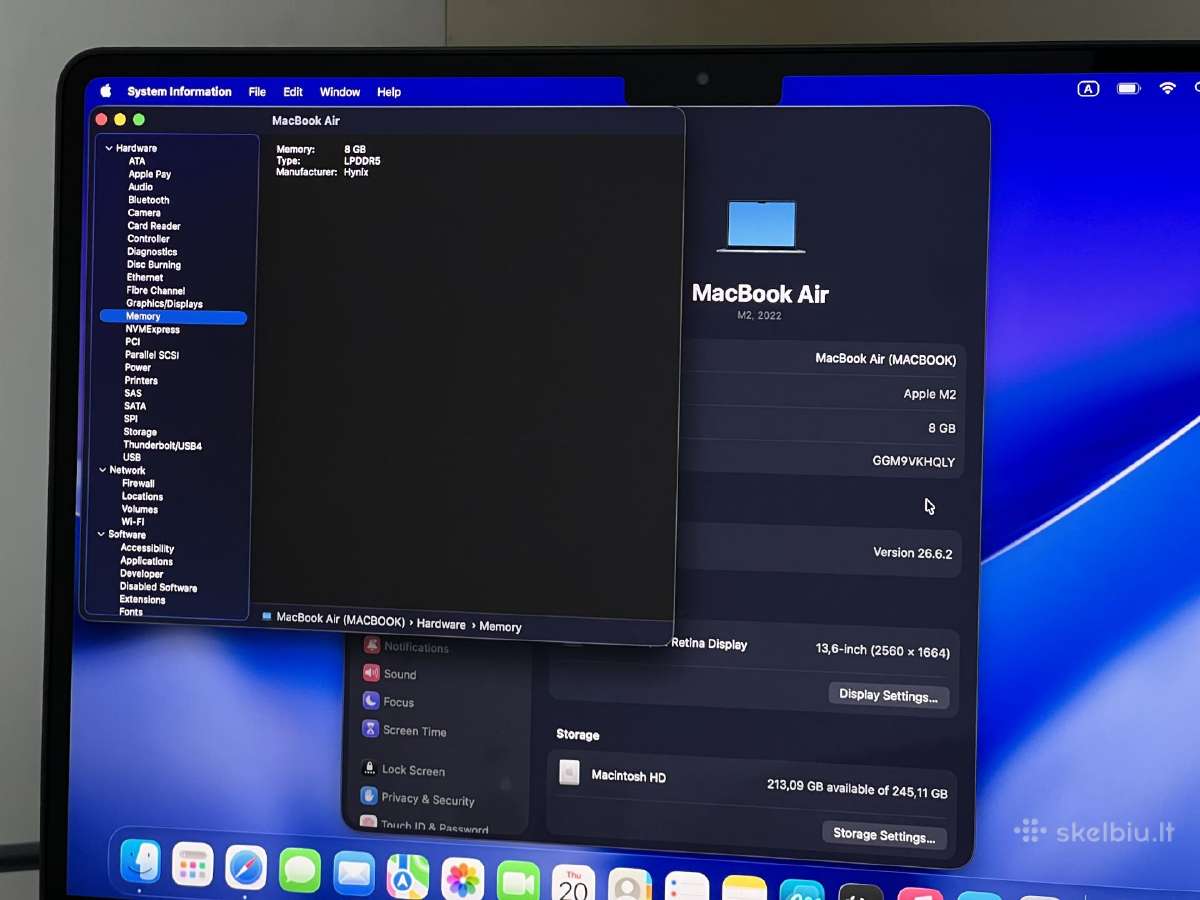Click the Storage Settings button
This screenshot has height=900, width=1200.
tap(884, 834)
